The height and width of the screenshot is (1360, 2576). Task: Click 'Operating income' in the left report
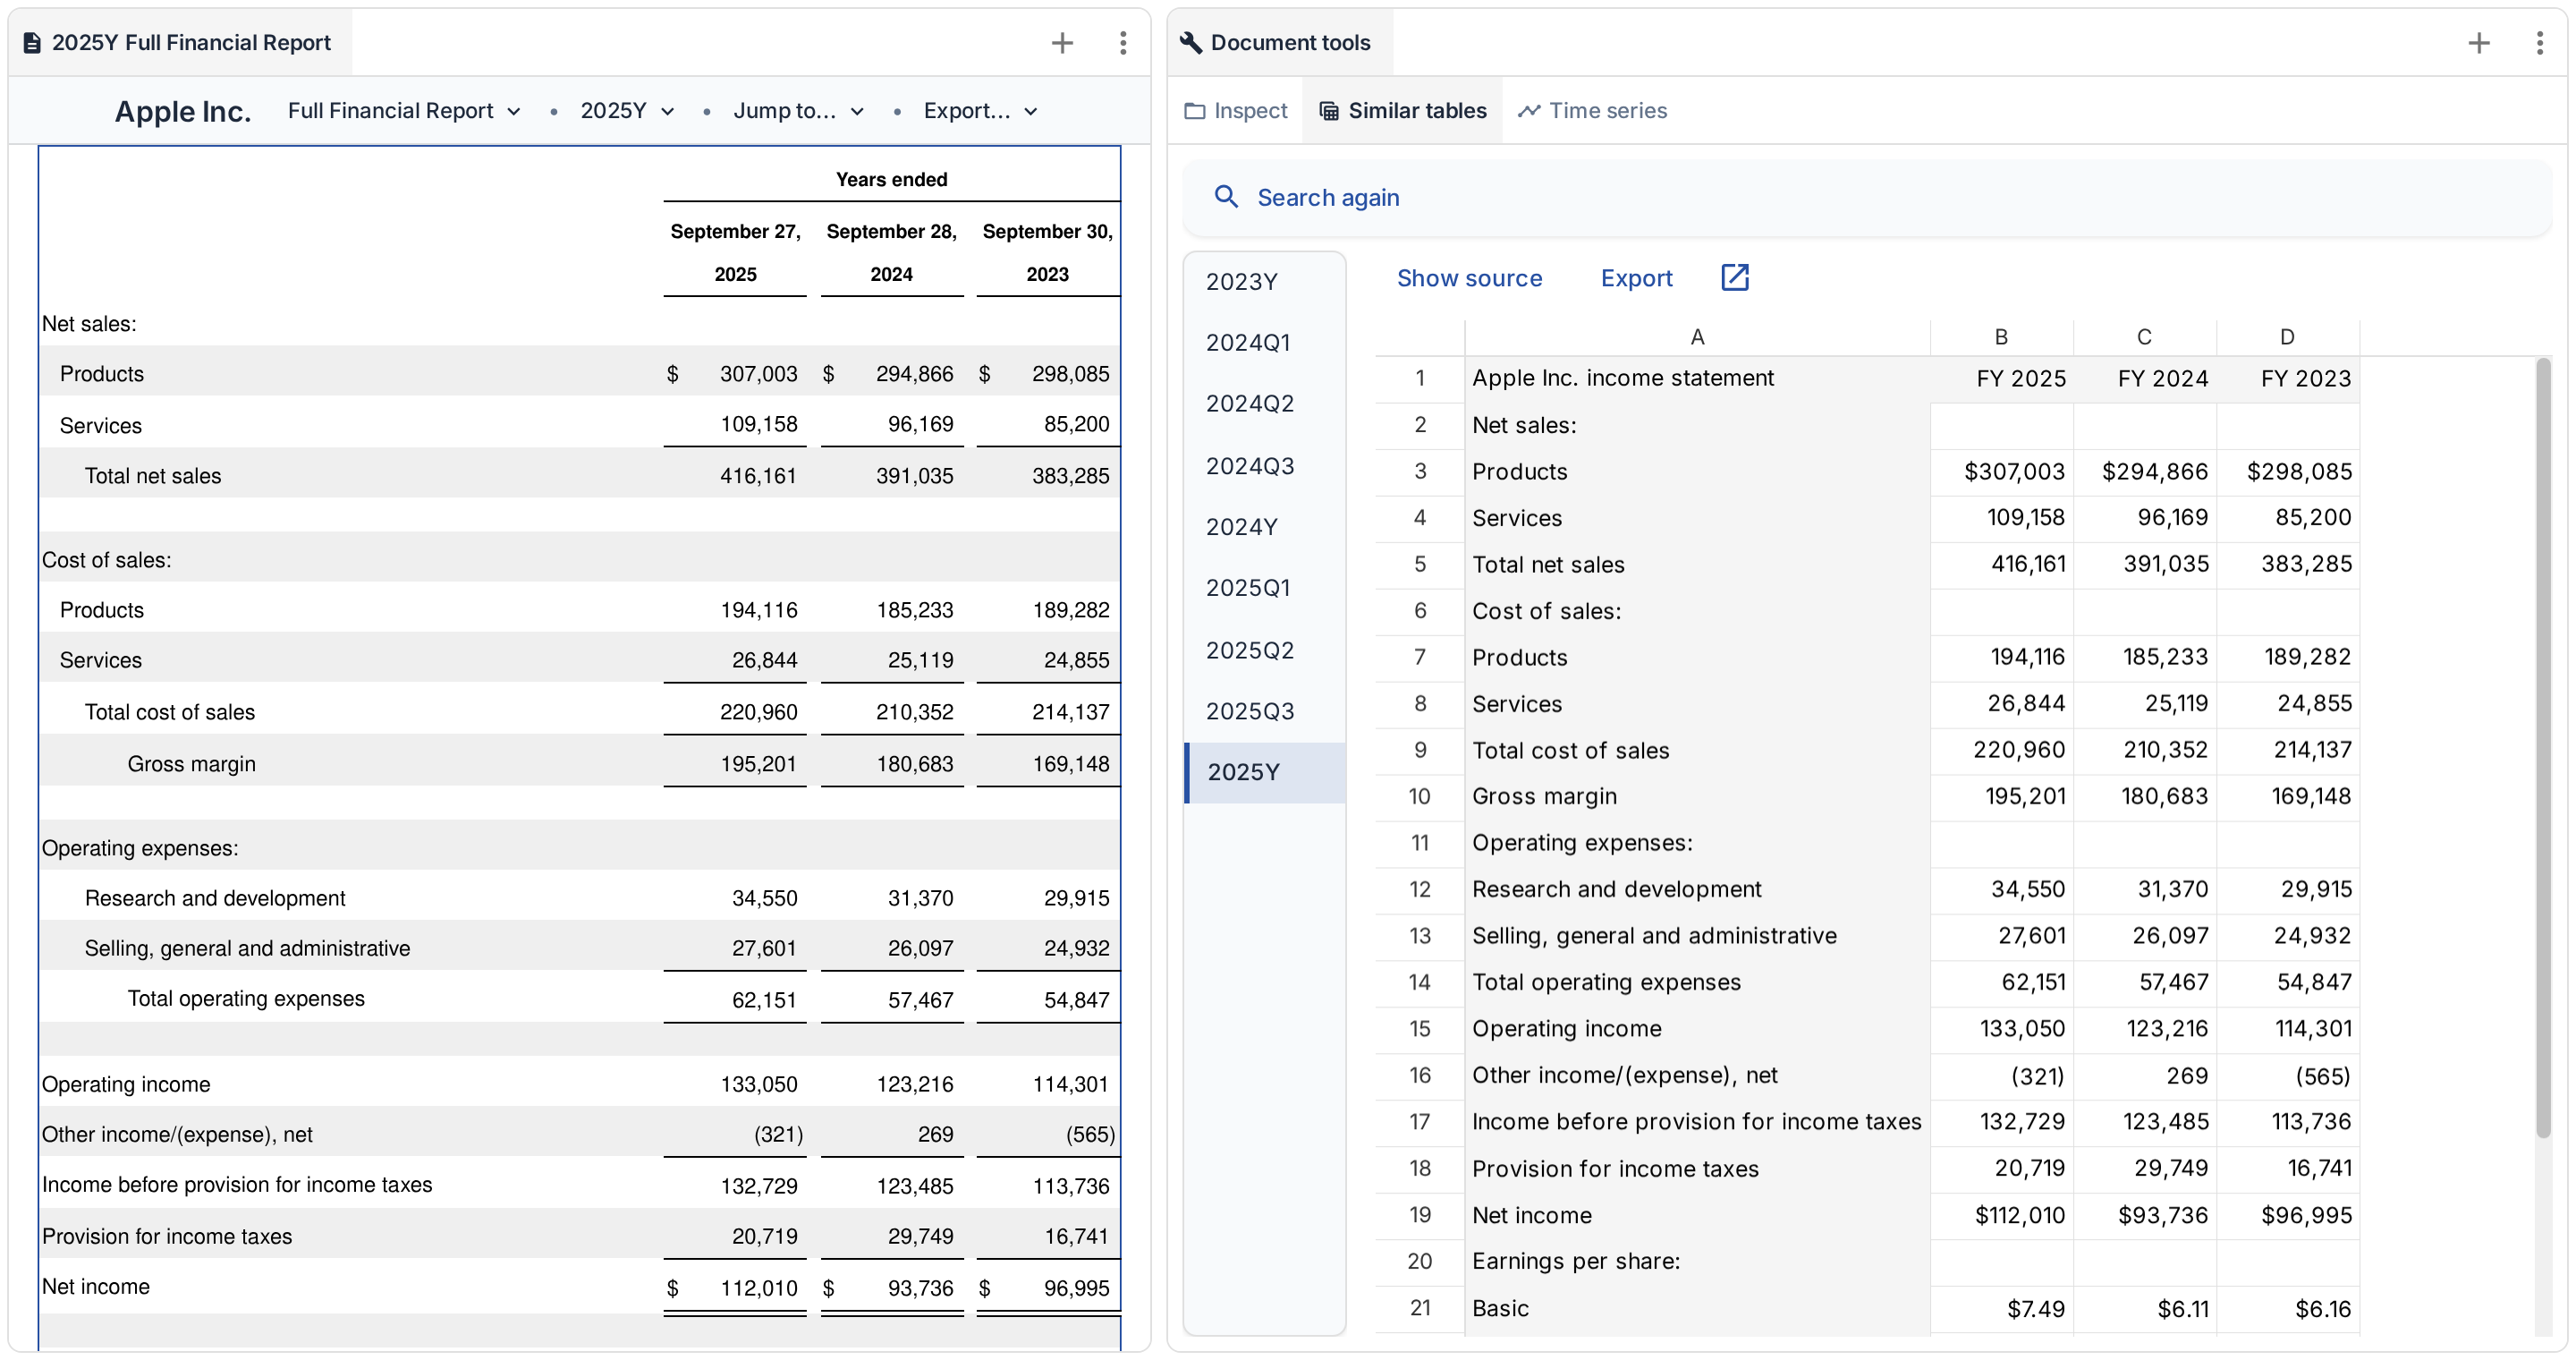click(x=126, y=1084)
